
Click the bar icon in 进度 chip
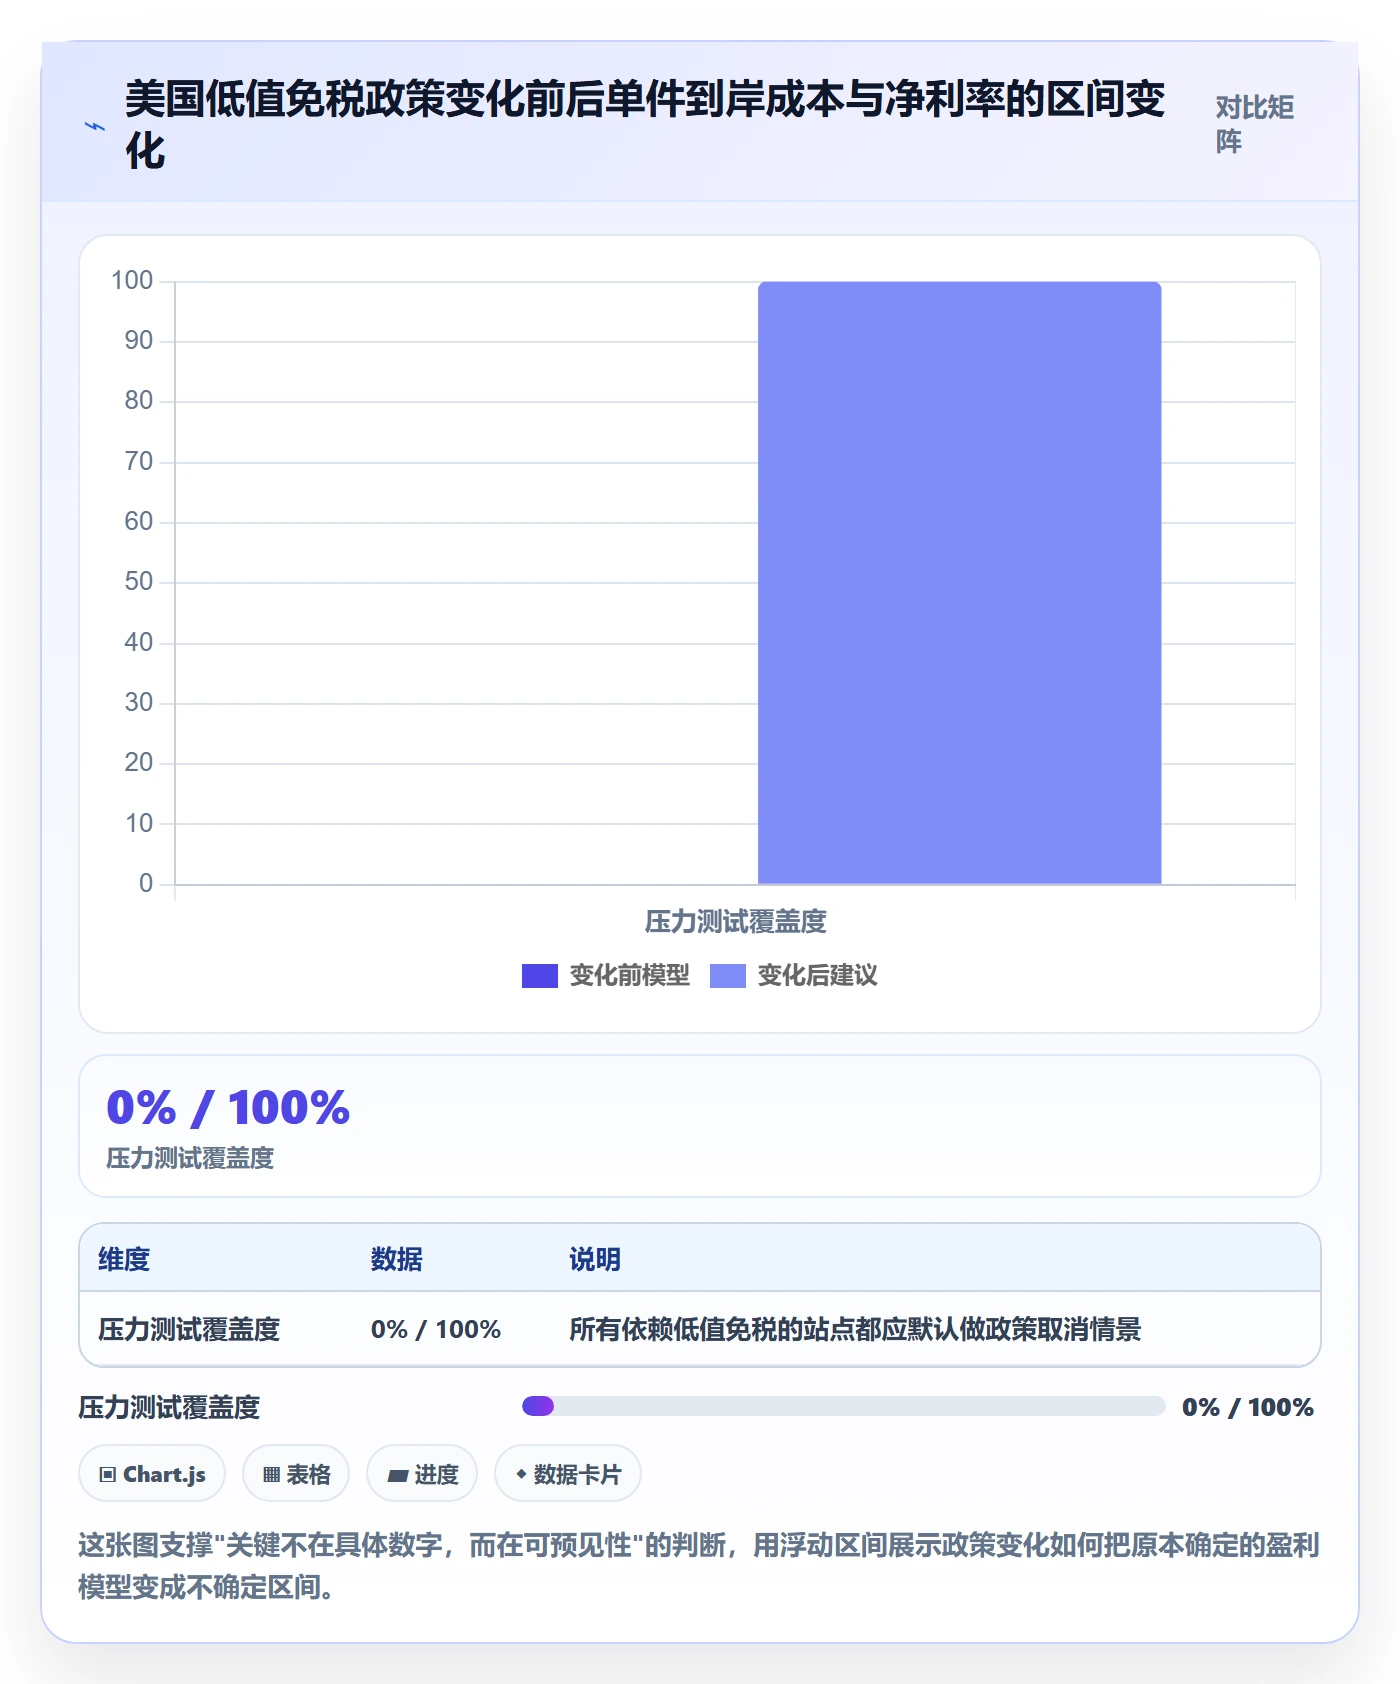(x=397, y=1475)
